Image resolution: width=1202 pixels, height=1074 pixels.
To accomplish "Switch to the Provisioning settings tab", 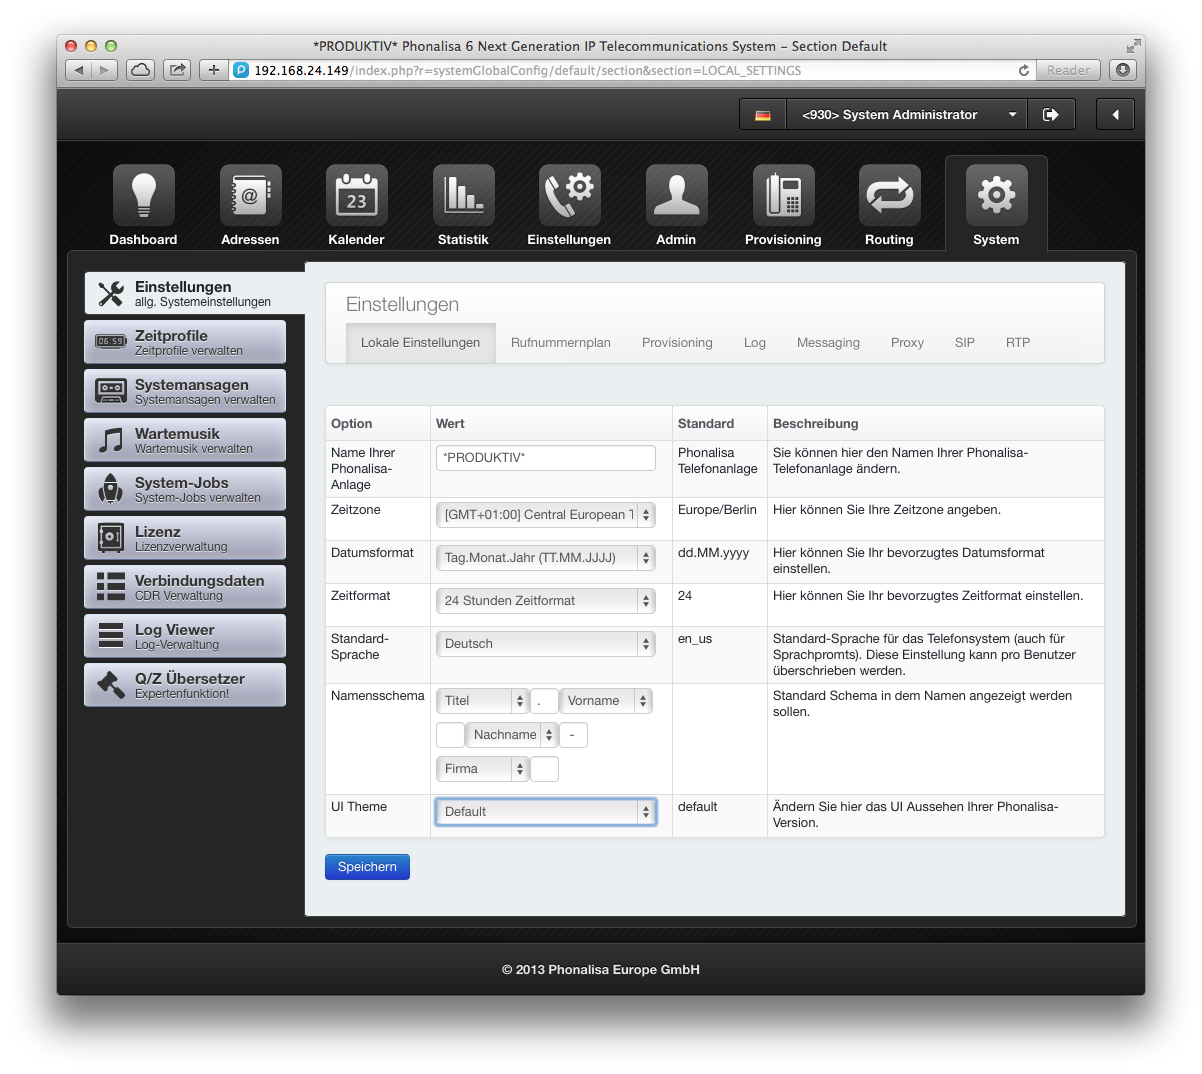I will pos(677,343).
